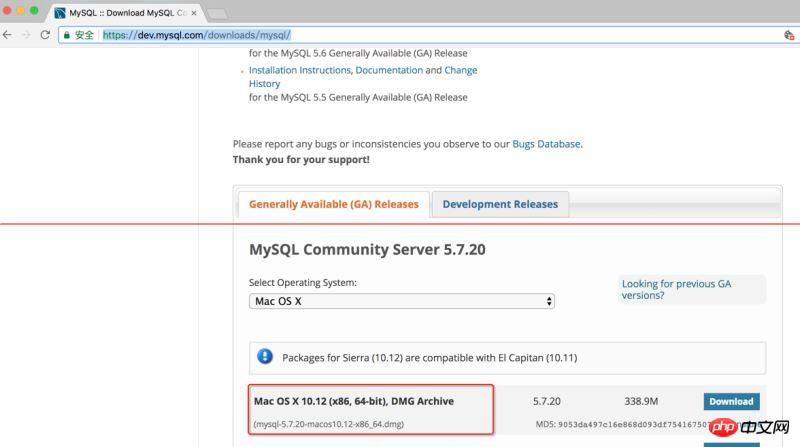The height and width of the screenshot is (447, 800).
Task: Click version 5.7.20 in the download row
Action: (x=546, y=402)
